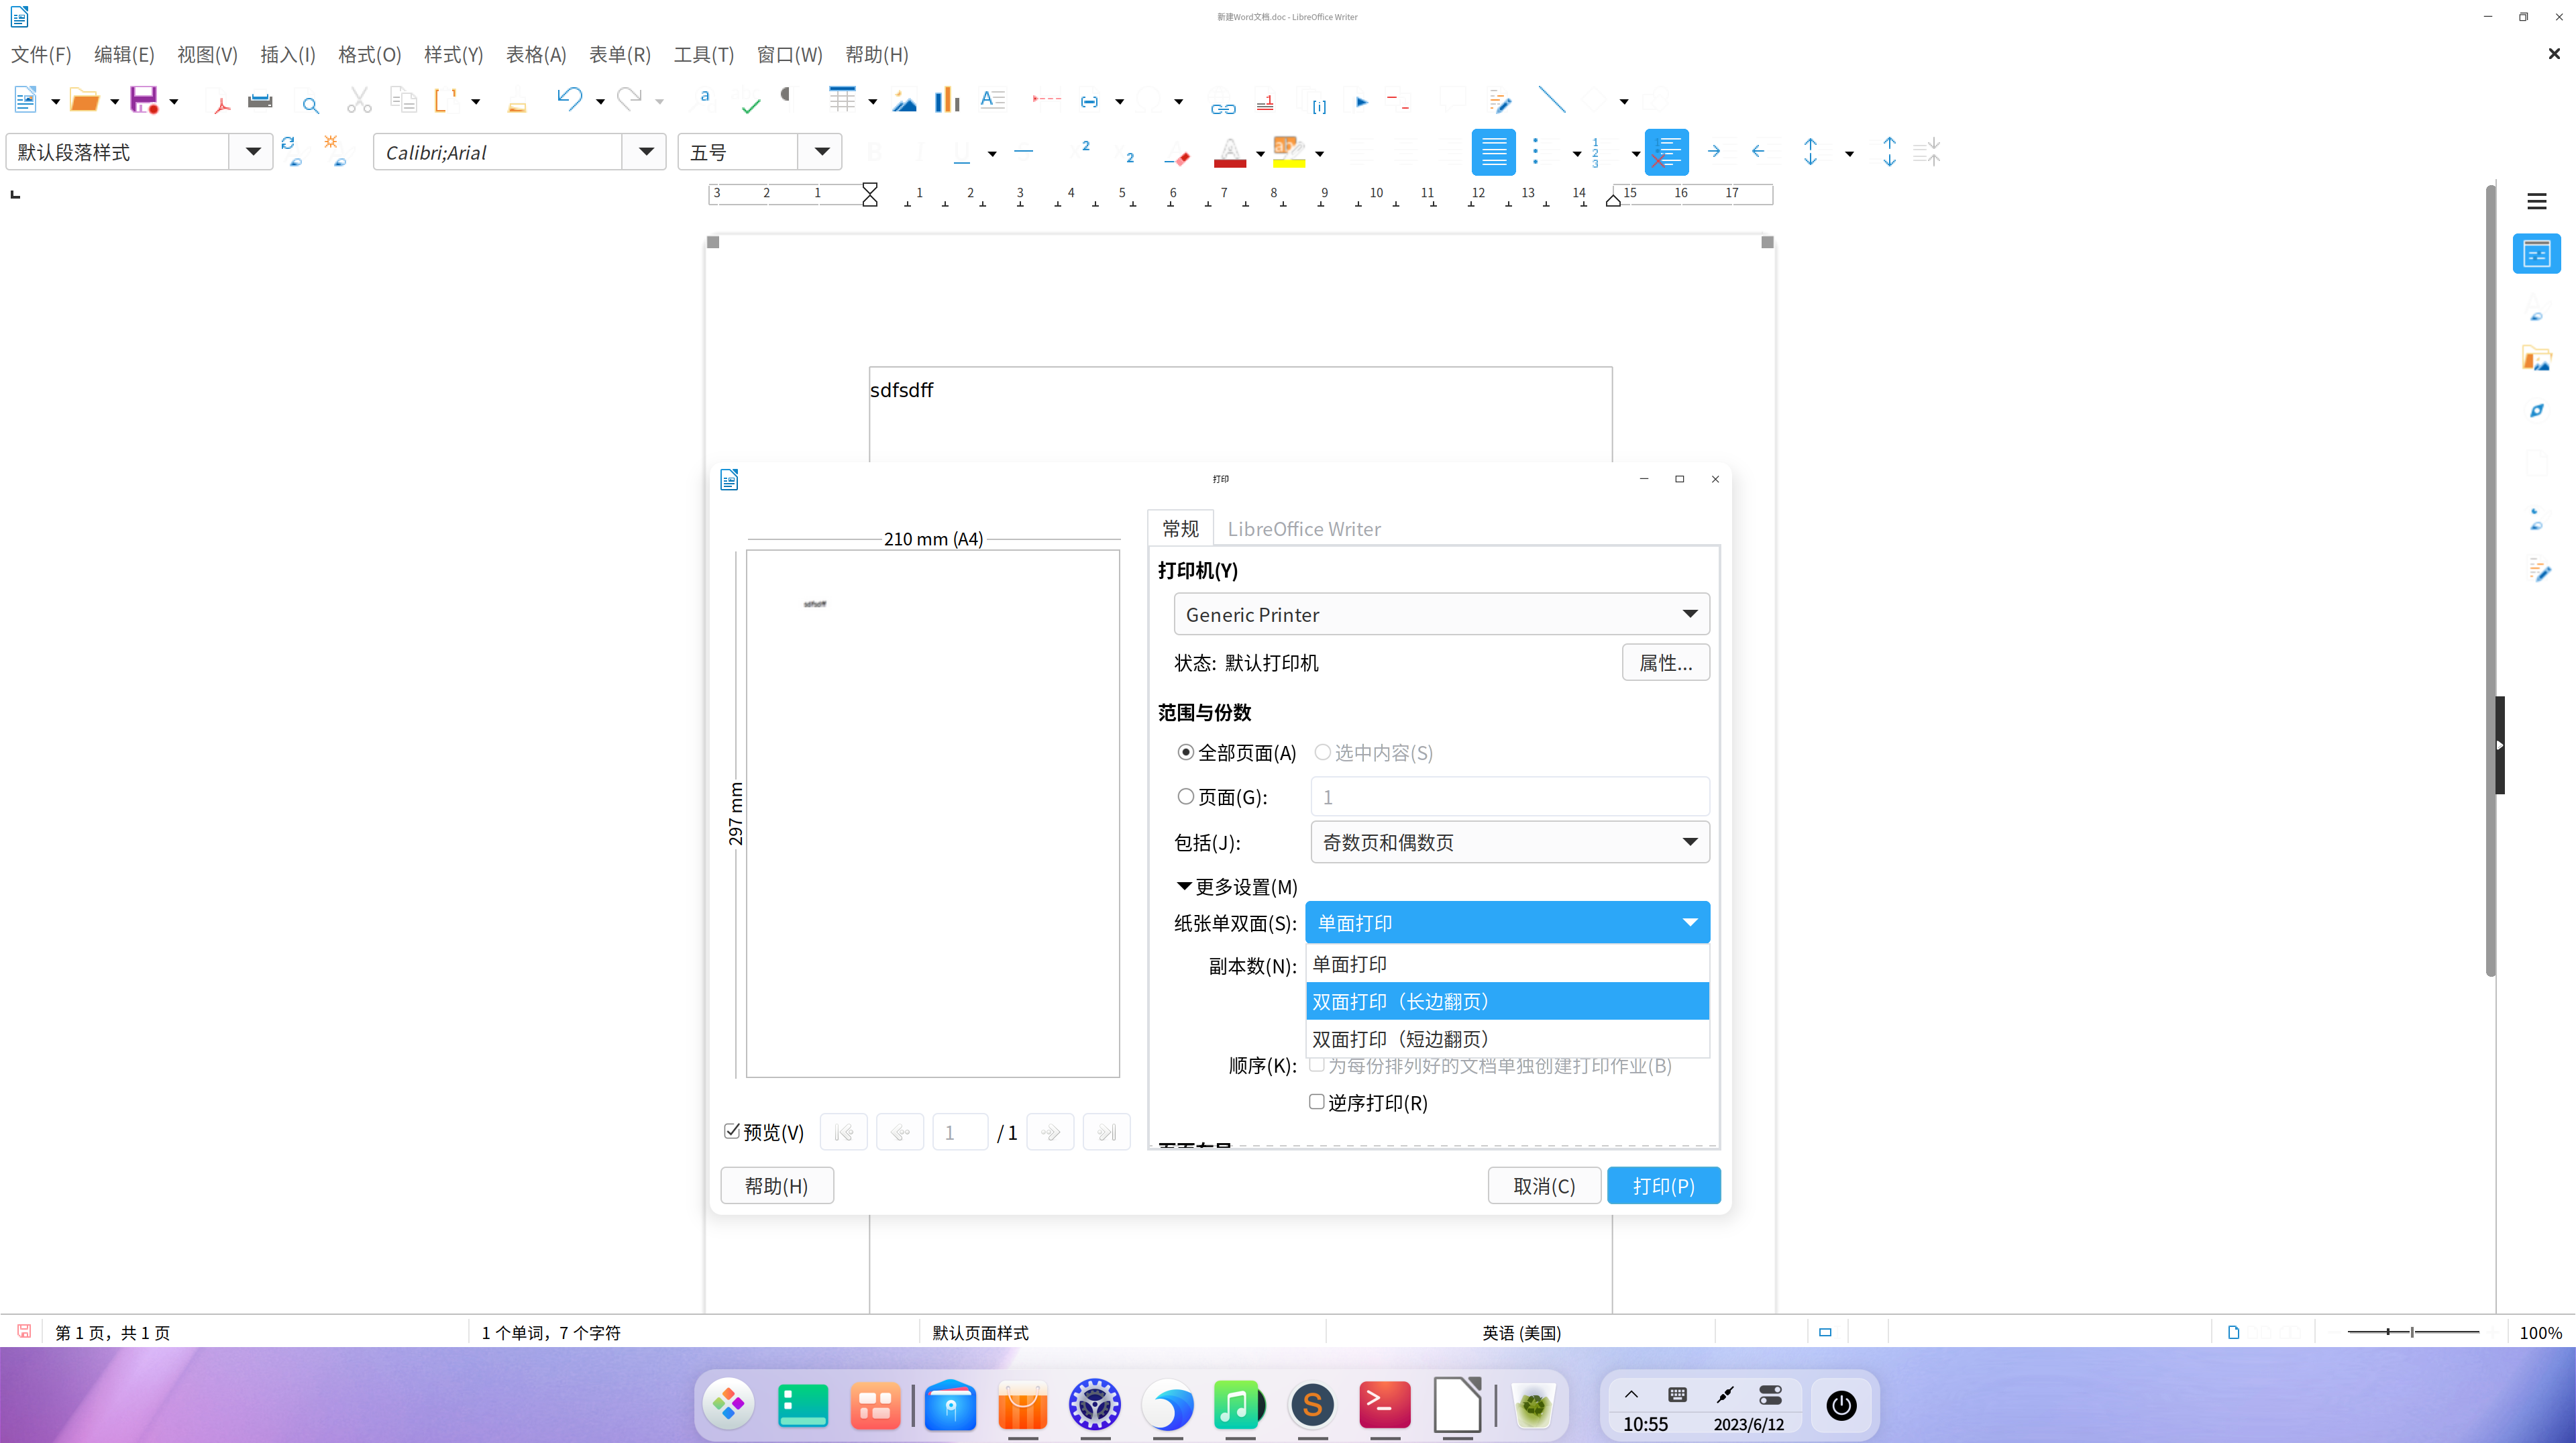This screenshot has width=2576, height=1443.
Task: Open the sidebar Properties panel icon
Action: pyautogui.click(x=2536, y=254)
